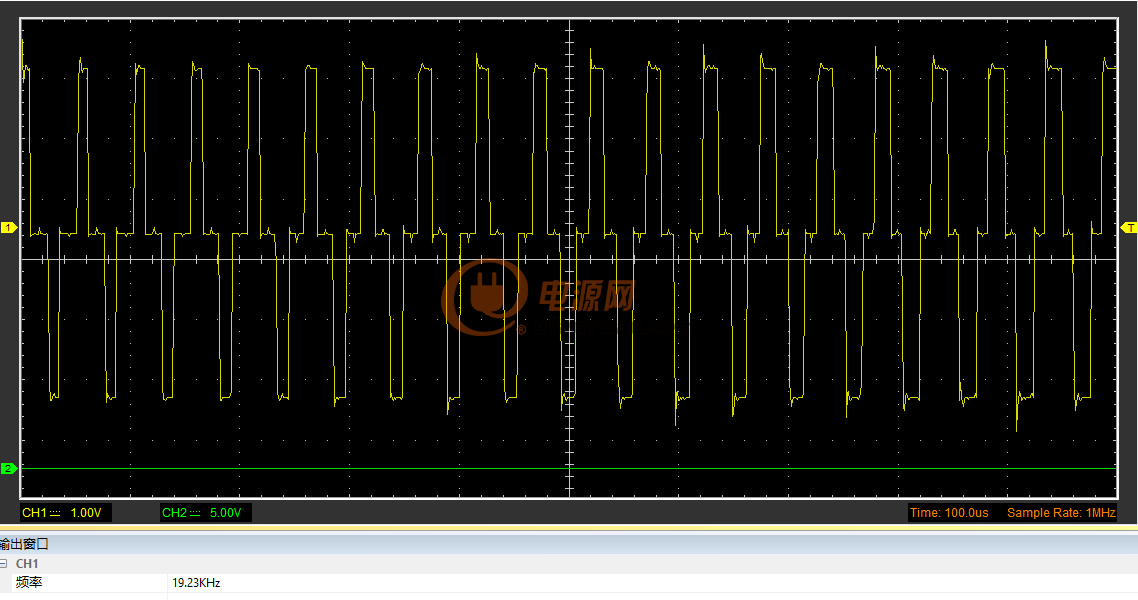
Task: Select the CH2 ground level marker
Action: coord(9,469)
